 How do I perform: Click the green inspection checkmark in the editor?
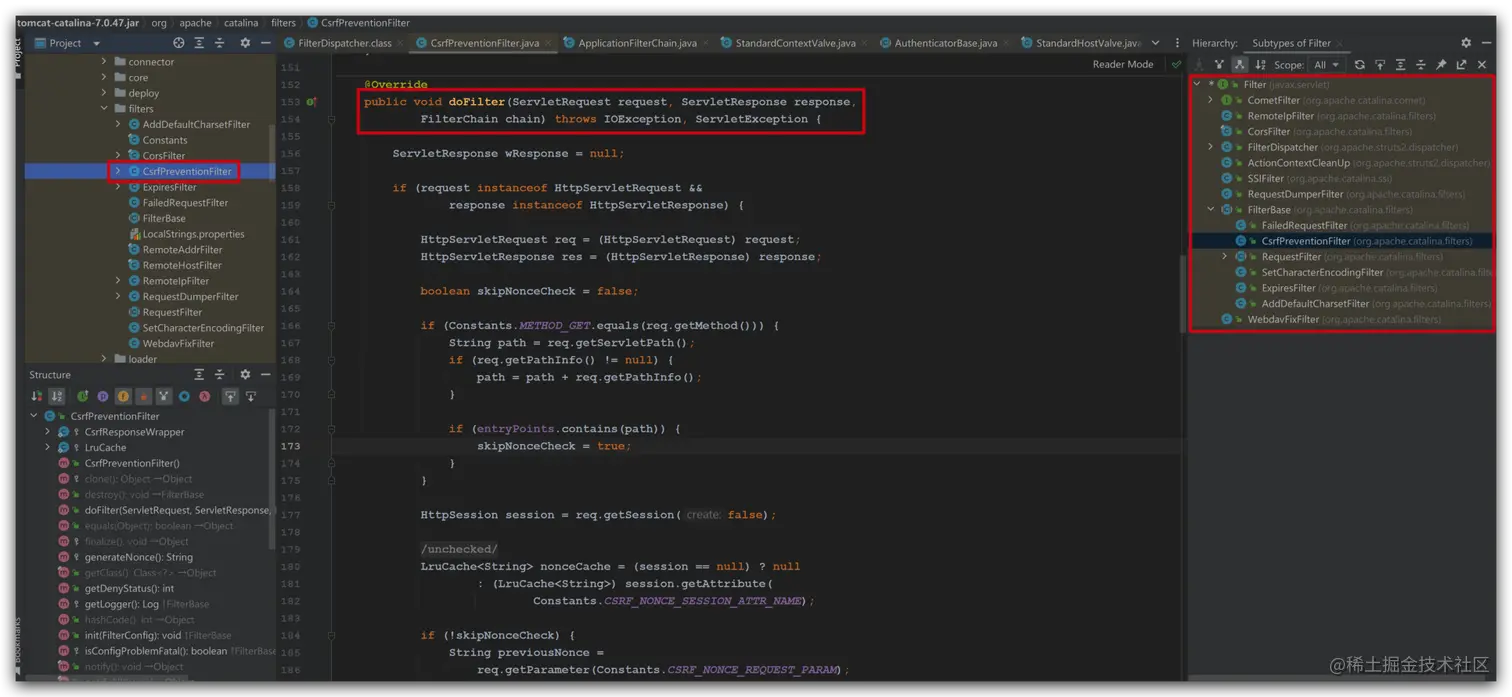[x=1176, y=65]
